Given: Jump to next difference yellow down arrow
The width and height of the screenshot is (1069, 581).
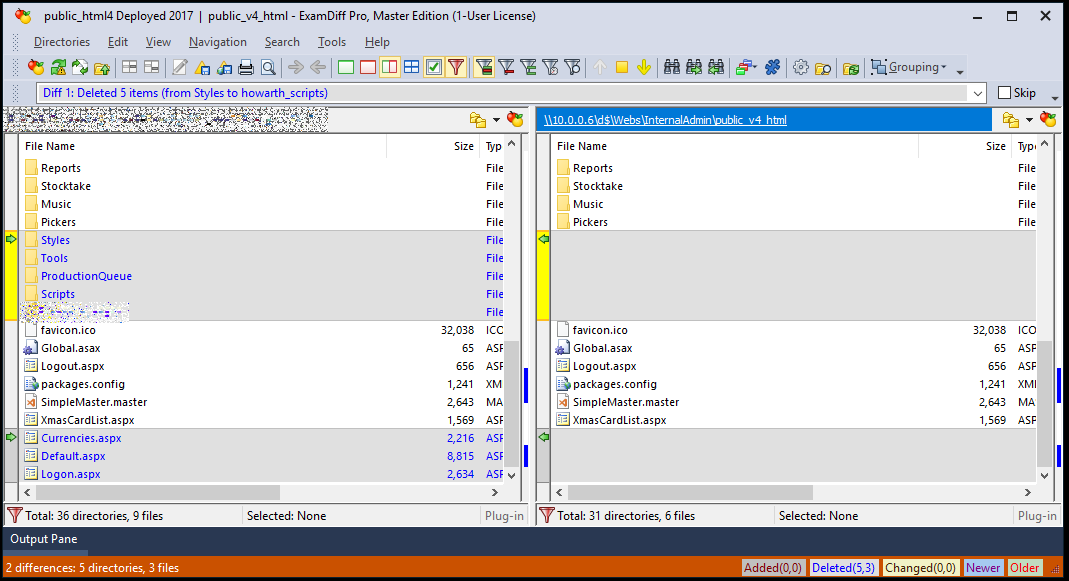Looking at the screenshot, I should (x=644, y=67).
